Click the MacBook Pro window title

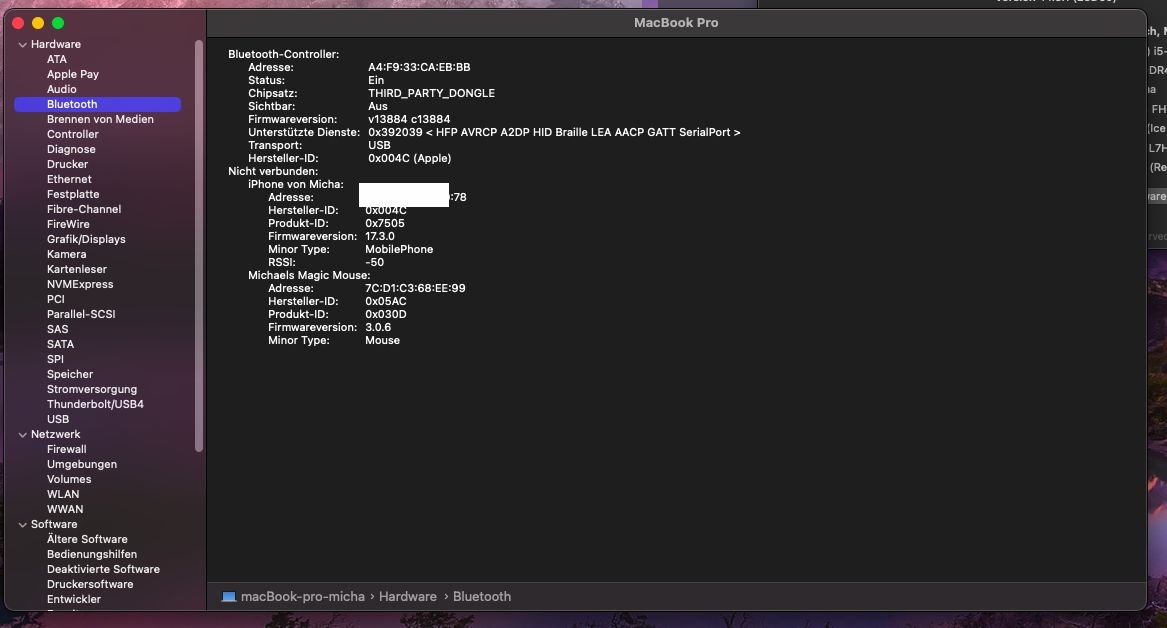click(x=676, y=23)
